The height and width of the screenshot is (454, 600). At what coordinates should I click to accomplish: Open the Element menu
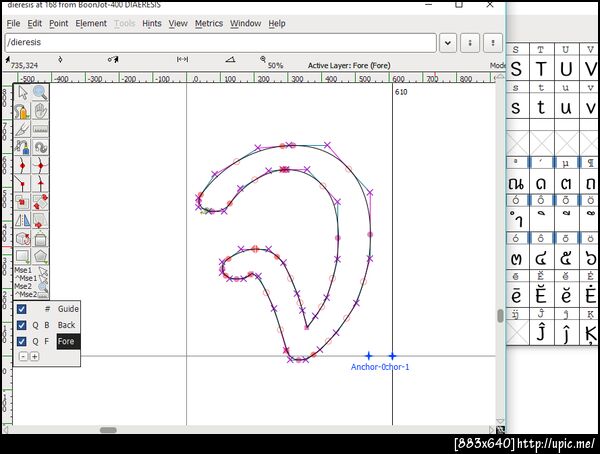(x=91, y=23)
